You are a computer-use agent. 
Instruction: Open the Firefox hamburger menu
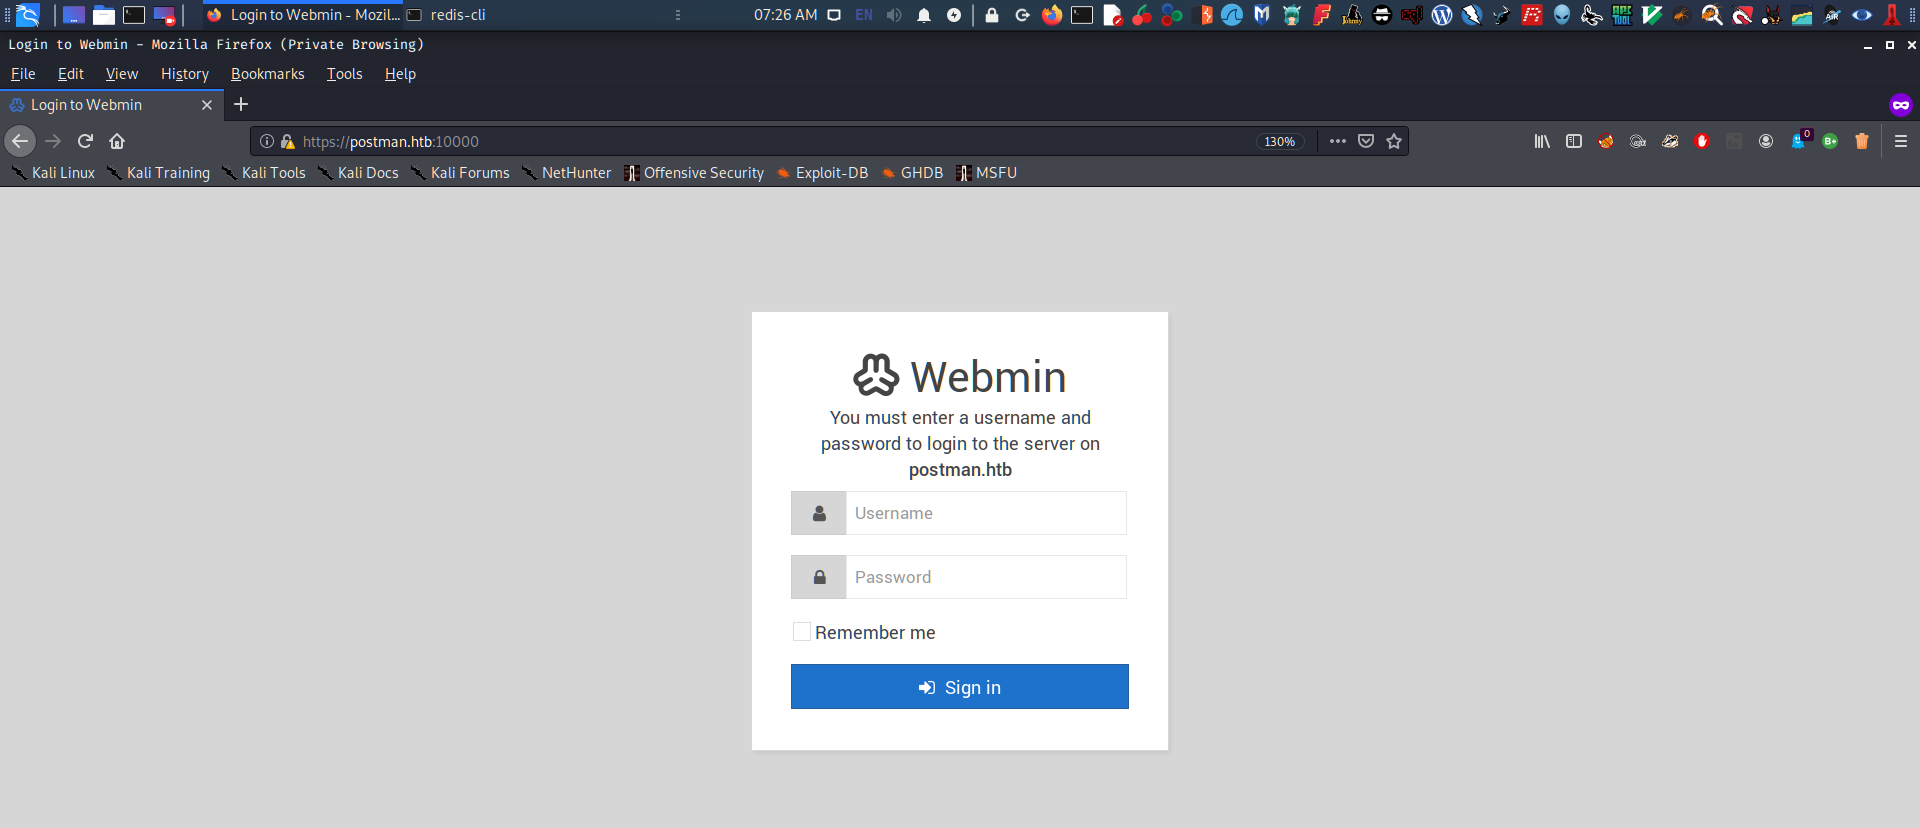pyautogui.click(x=1901, y=141)
